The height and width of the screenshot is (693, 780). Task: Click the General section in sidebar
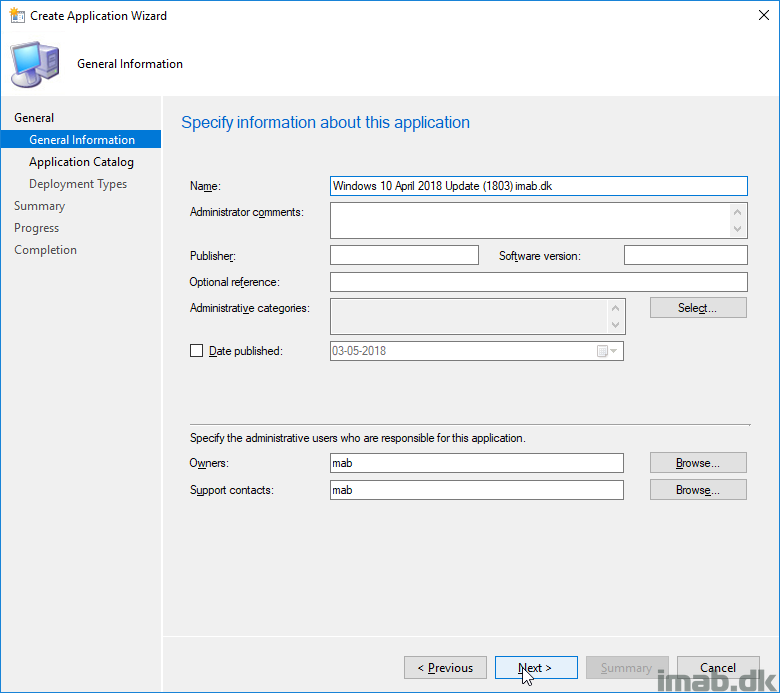point(34,118)
